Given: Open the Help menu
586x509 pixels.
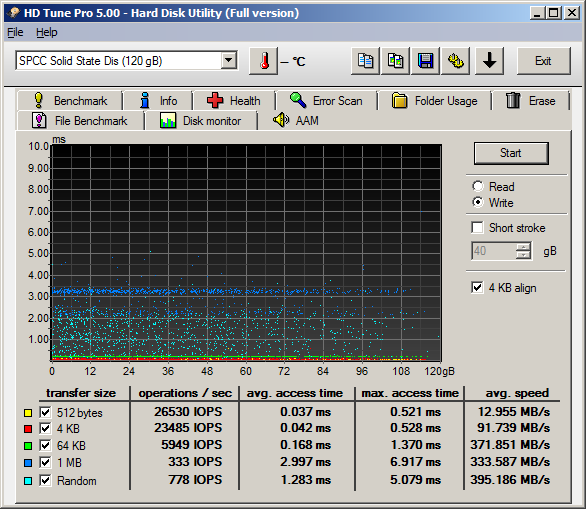Looking at the screenshot, I should (x=47, y=33).
